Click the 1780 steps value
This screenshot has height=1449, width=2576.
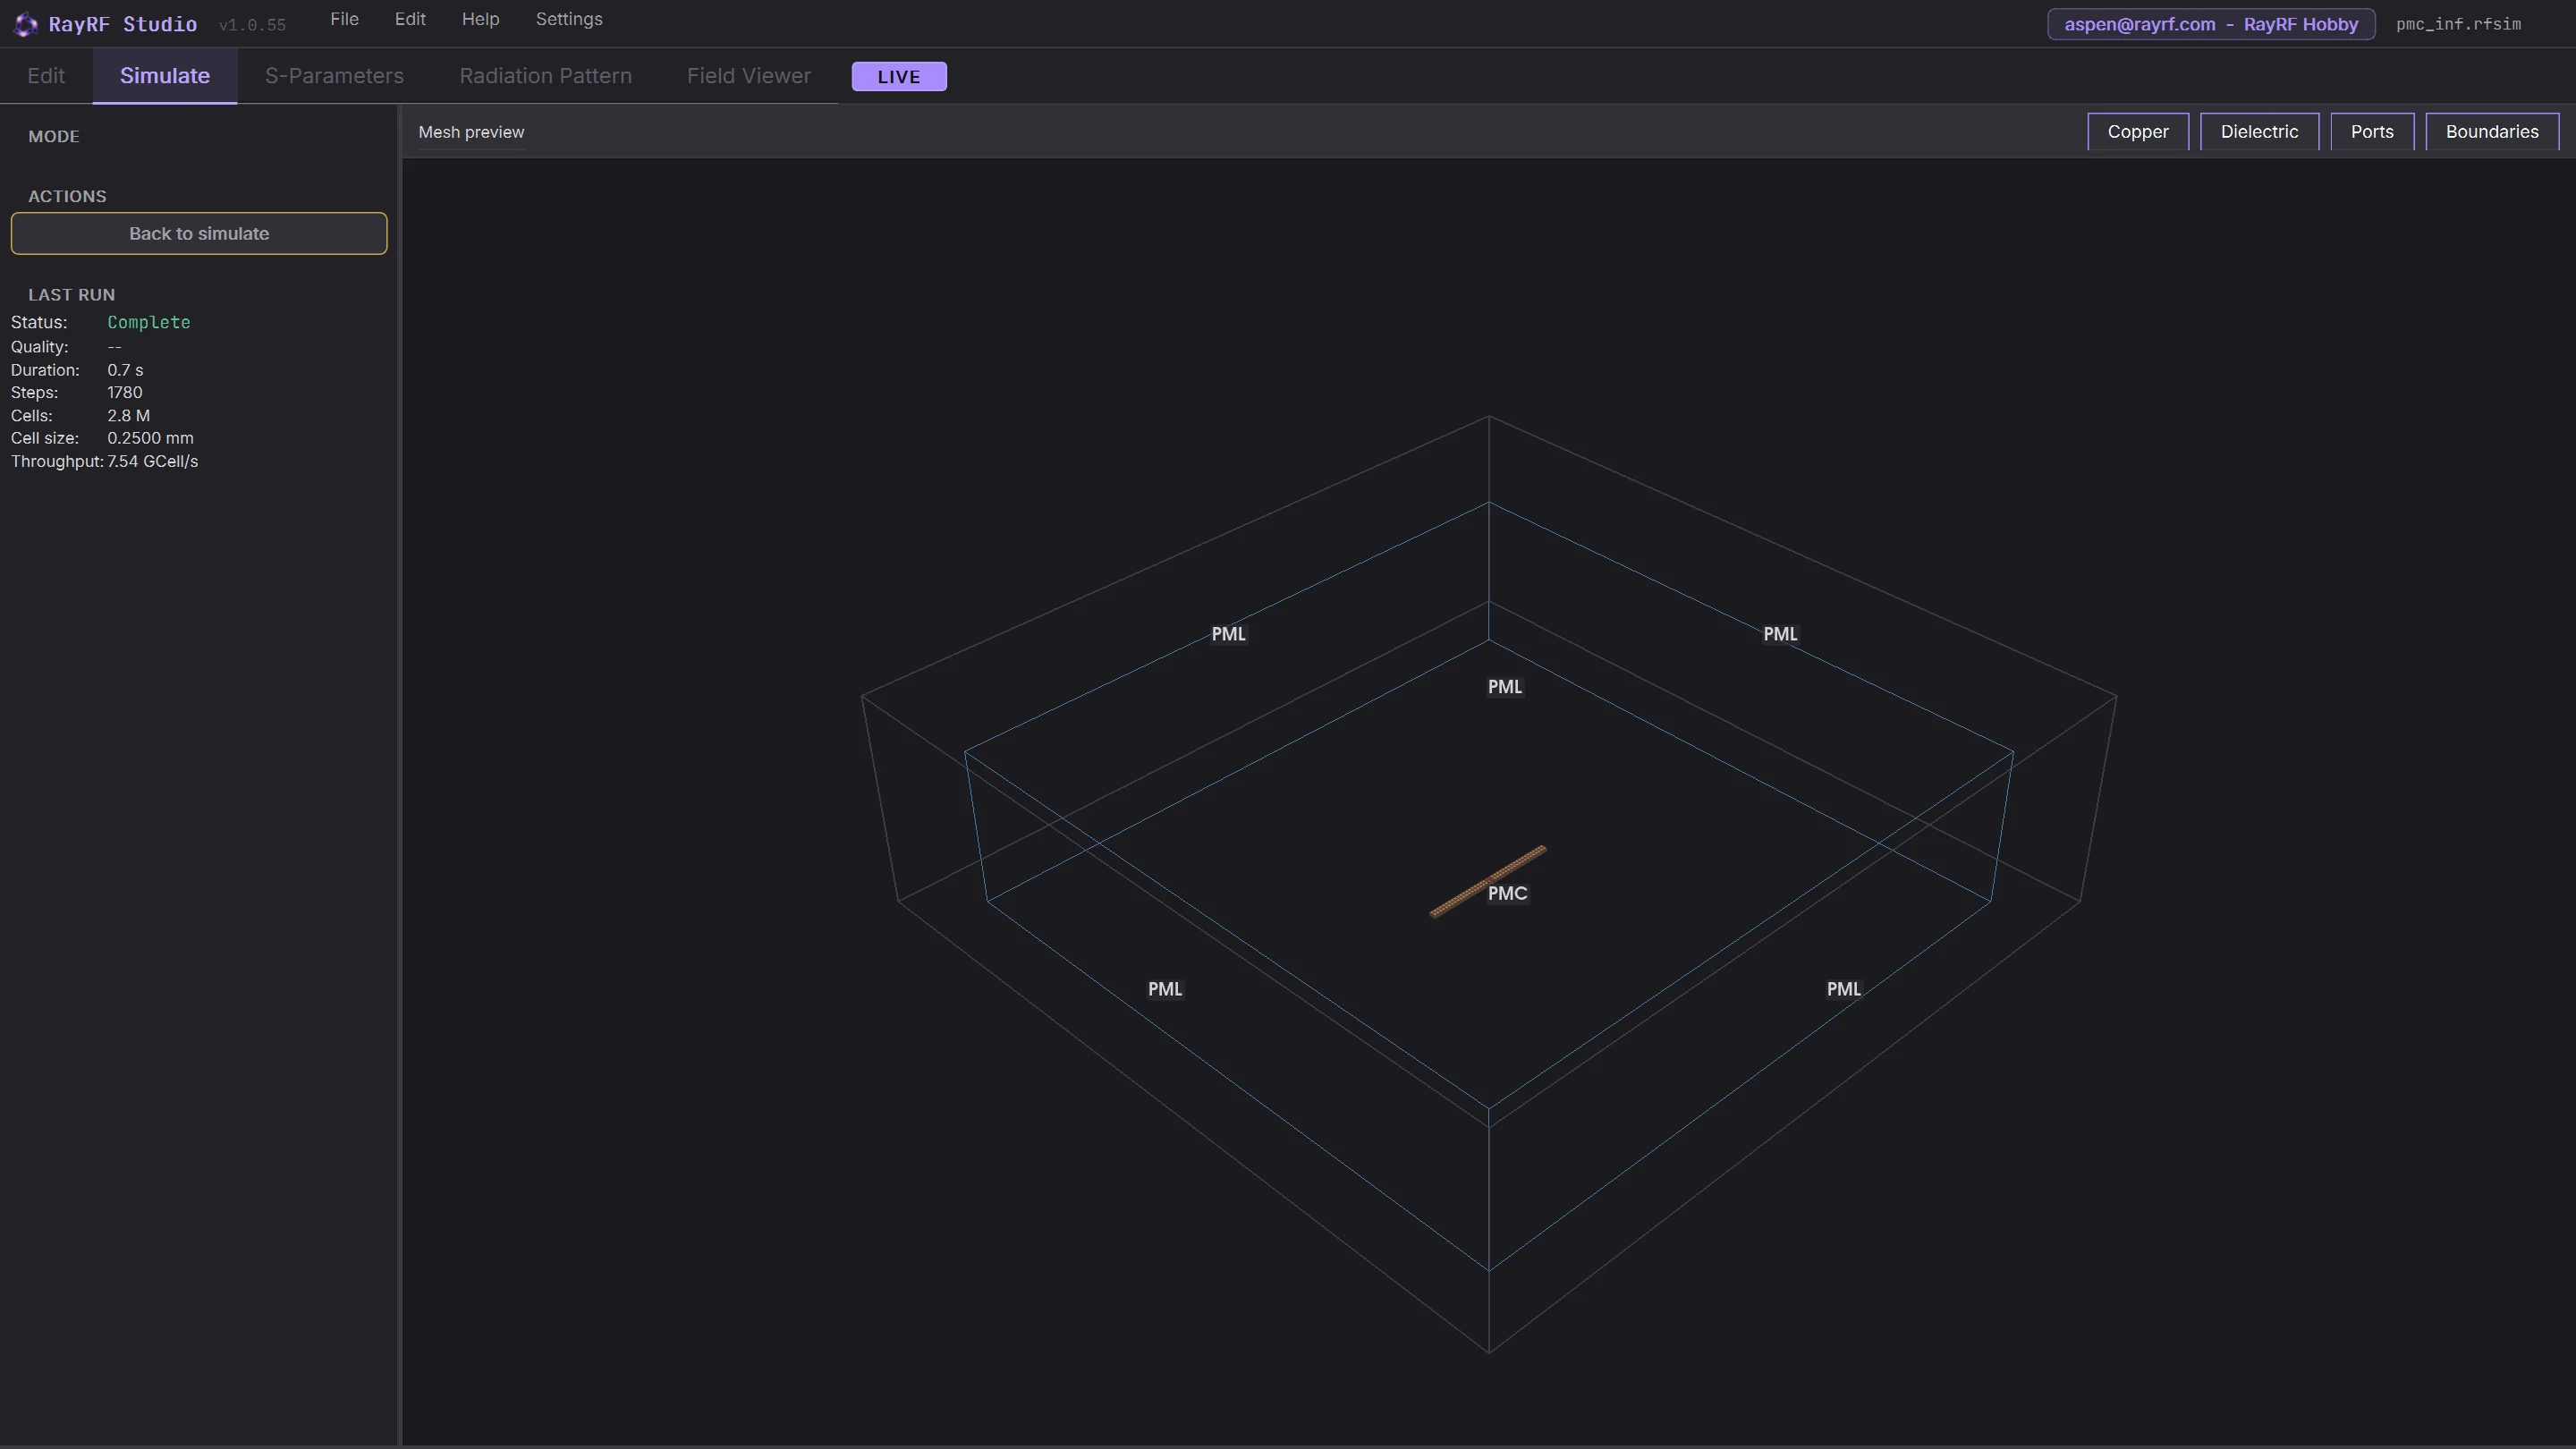[125, 392]
